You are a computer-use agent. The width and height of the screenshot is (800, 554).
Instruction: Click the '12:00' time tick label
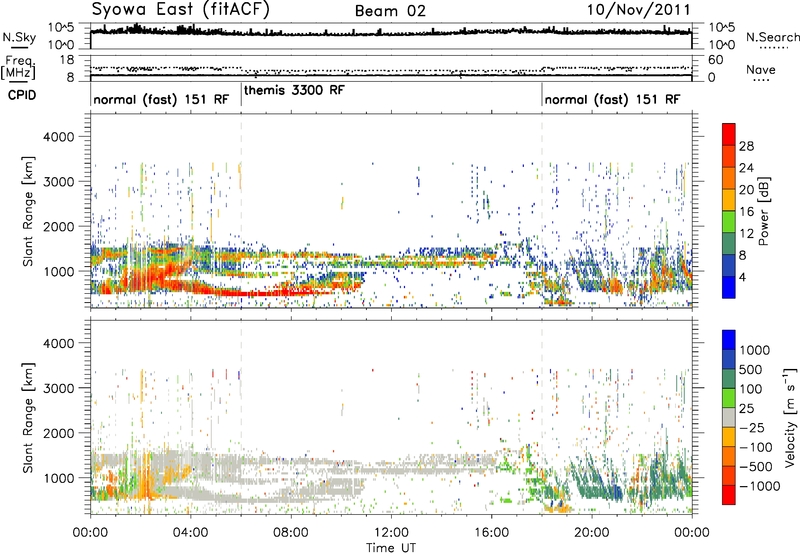pos(391,533)
